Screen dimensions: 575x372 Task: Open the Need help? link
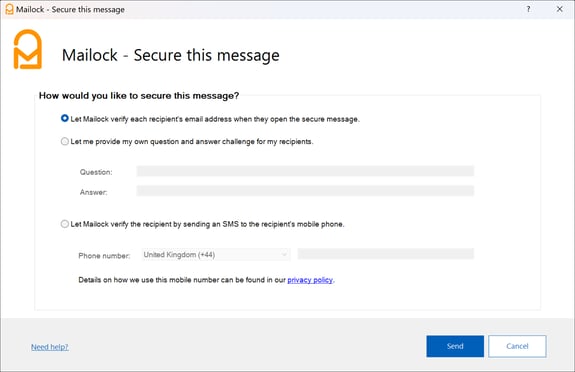pyautogui.click(x=50, y=347)
